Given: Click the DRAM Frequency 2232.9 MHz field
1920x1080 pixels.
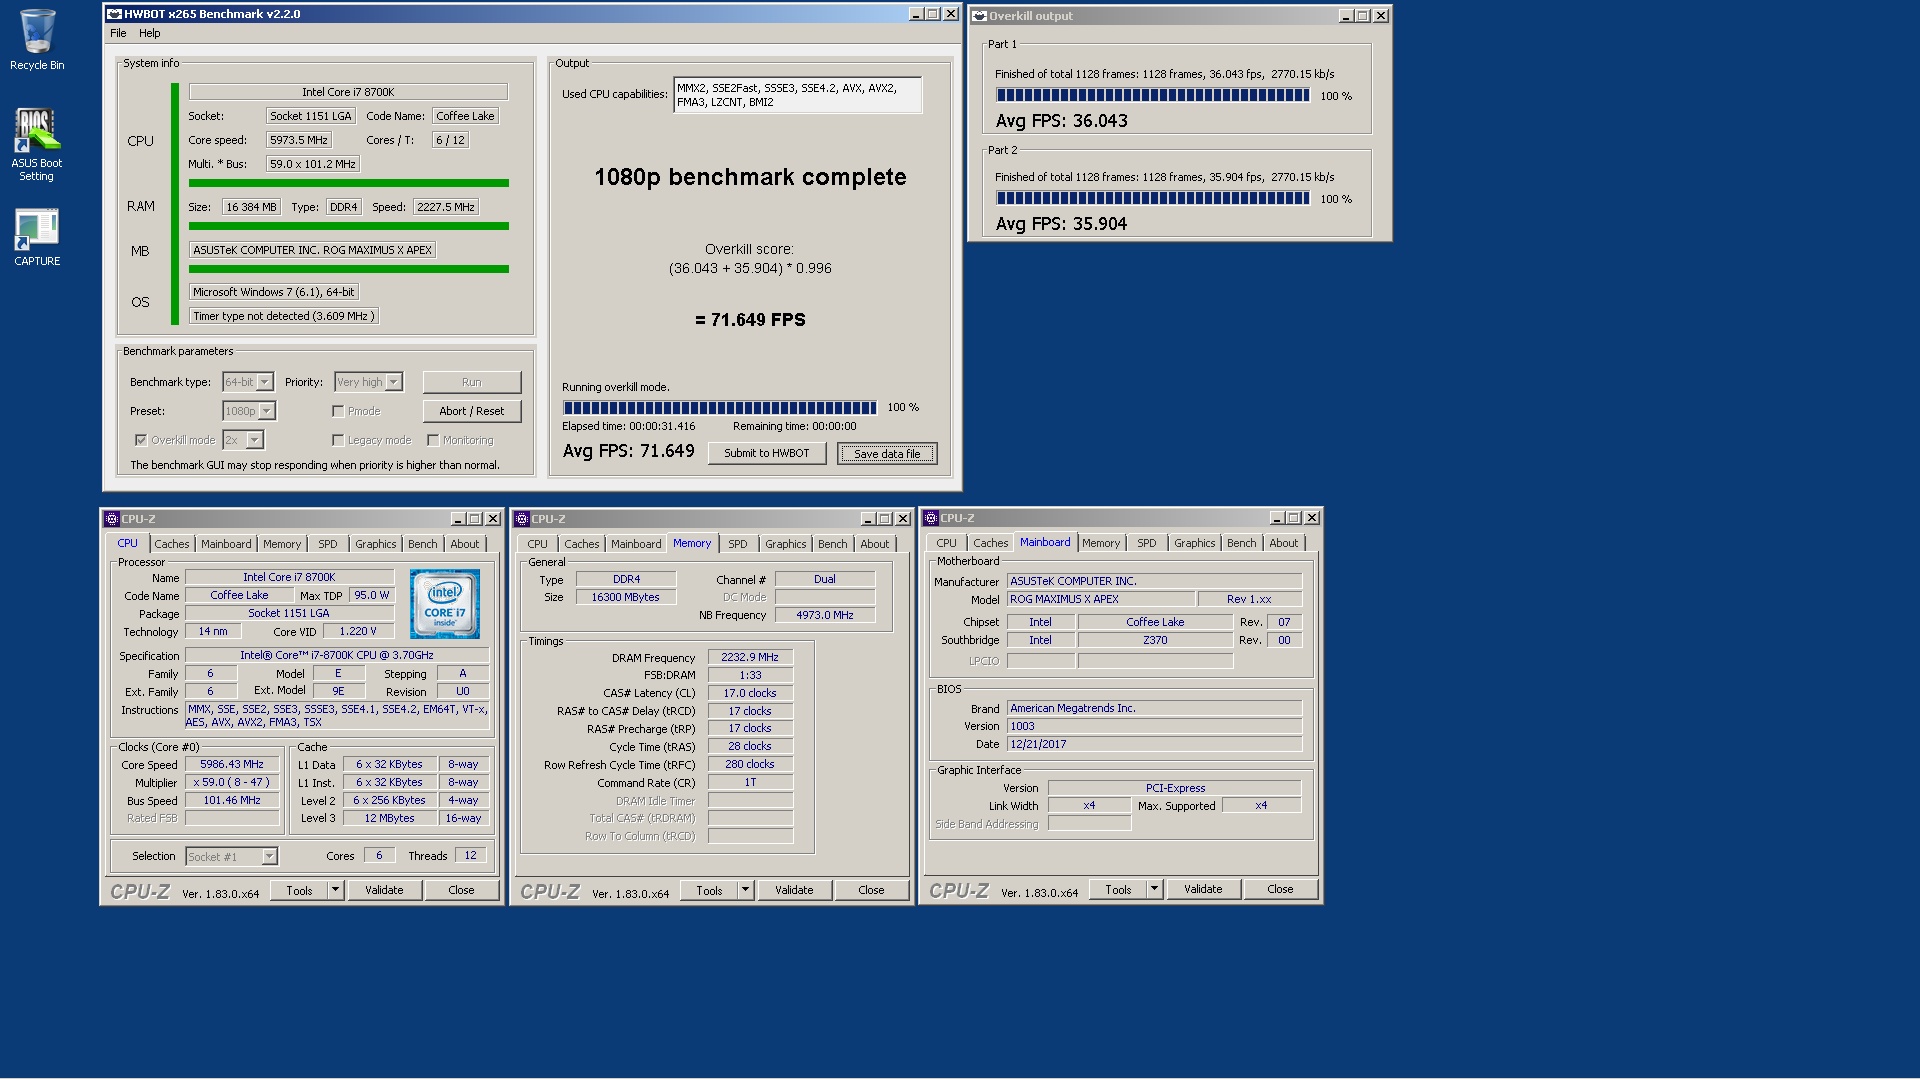Looking at the screenshot, I should [x=750, y=657].
